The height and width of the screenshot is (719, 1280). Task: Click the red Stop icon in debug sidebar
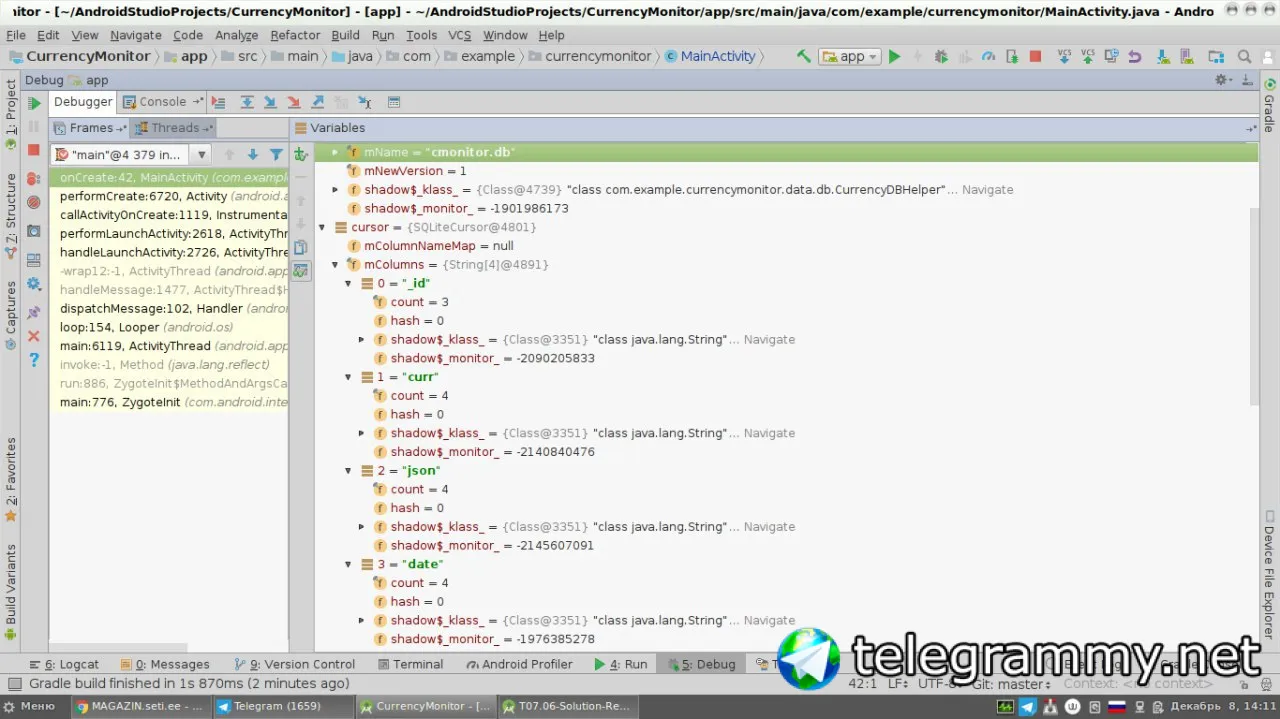click(x=34, y=150)
